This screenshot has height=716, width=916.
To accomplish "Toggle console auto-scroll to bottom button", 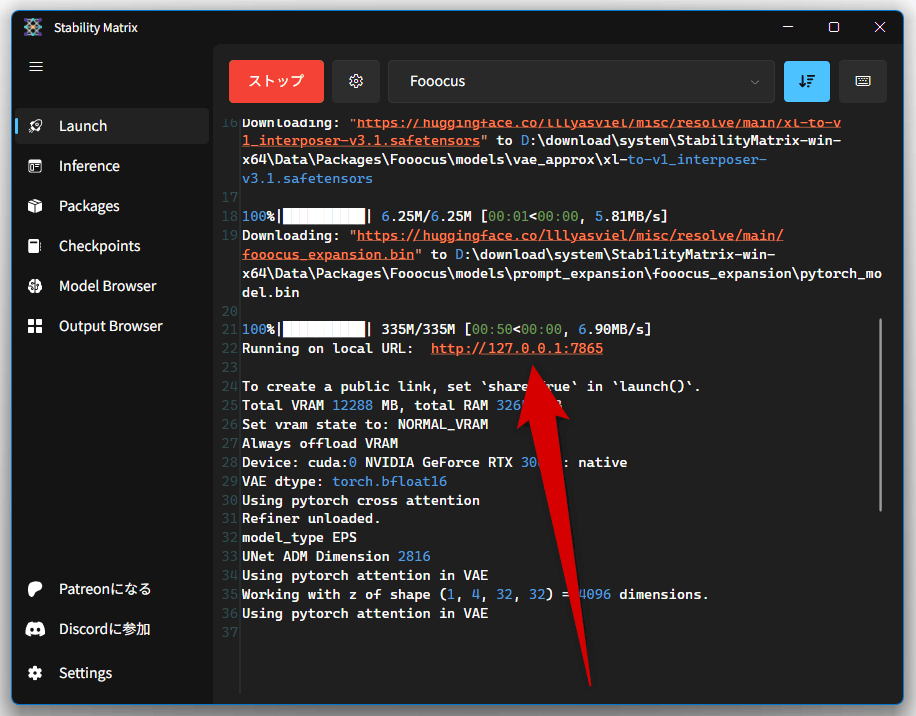I will point(807,81).
